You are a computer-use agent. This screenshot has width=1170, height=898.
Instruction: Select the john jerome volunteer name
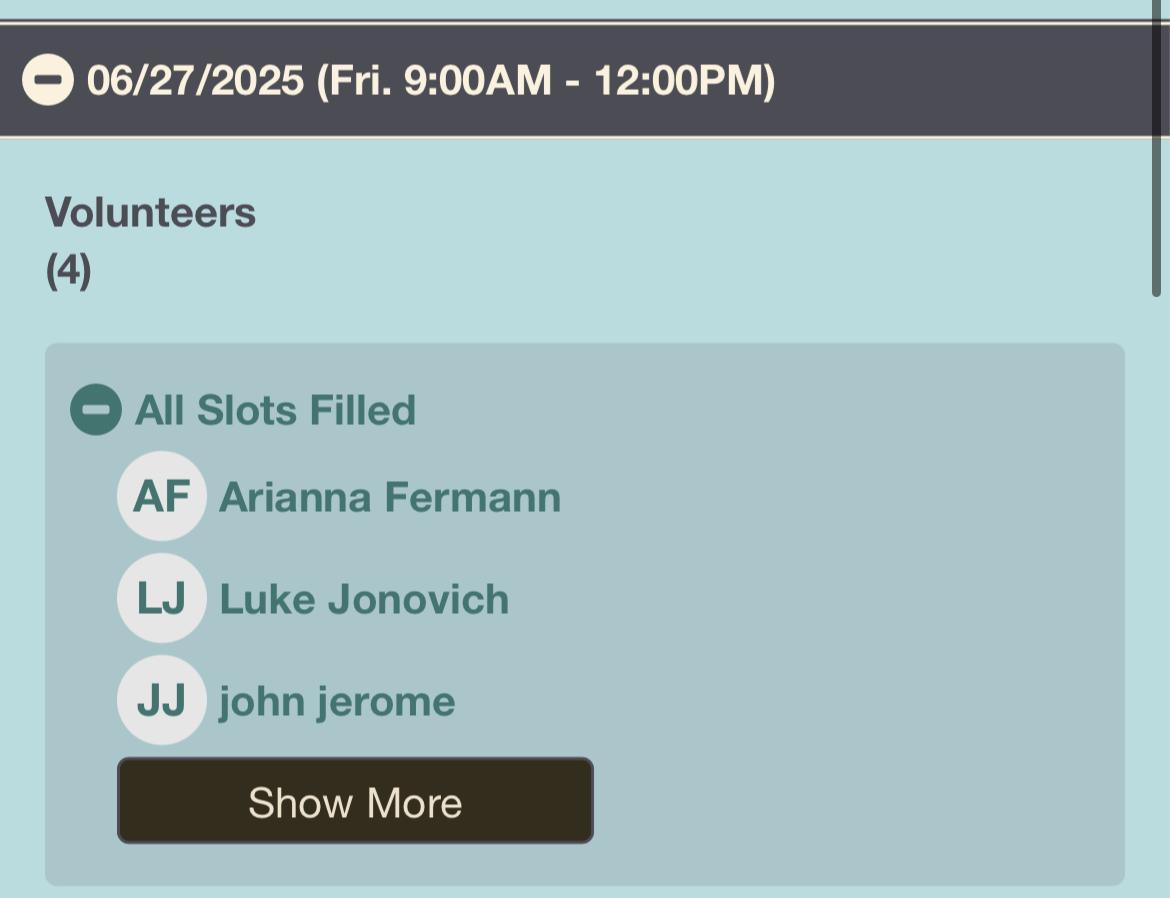point(337,701)
